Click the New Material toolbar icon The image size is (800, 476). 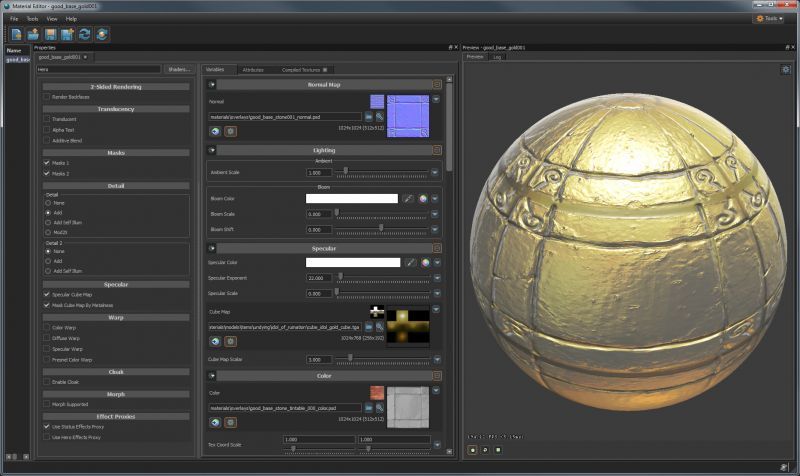pyautogui.click(x=16, y=34)
